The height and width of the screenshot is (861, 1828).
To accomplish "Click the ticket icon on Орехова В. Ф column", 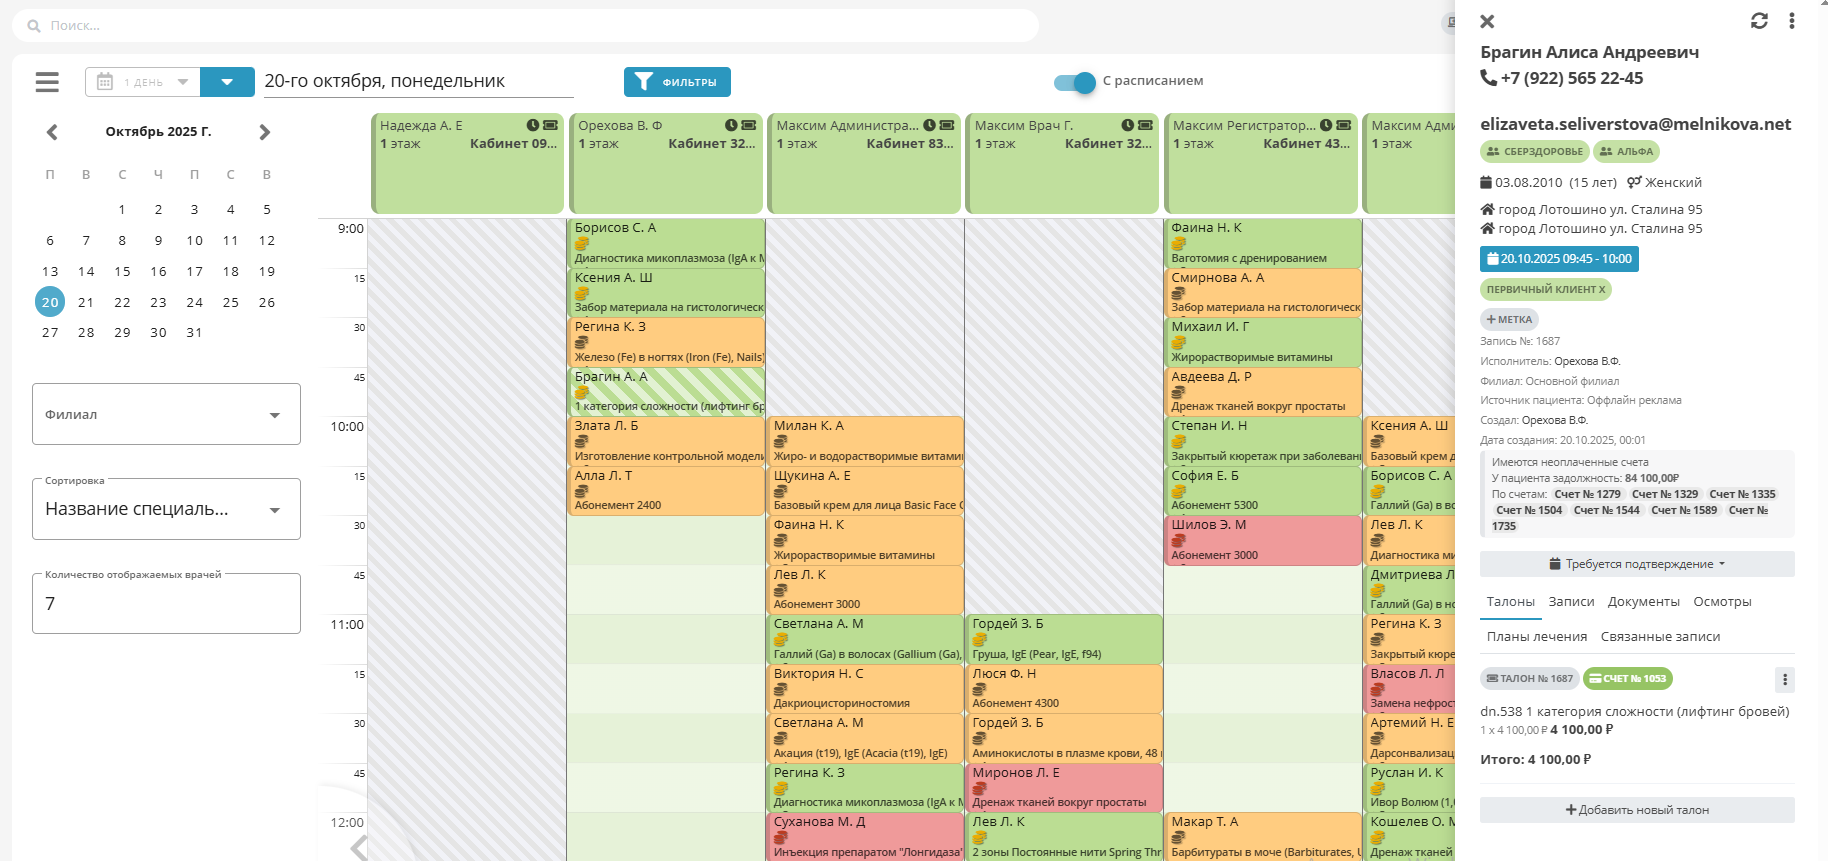I will click(x=748, y=125).
